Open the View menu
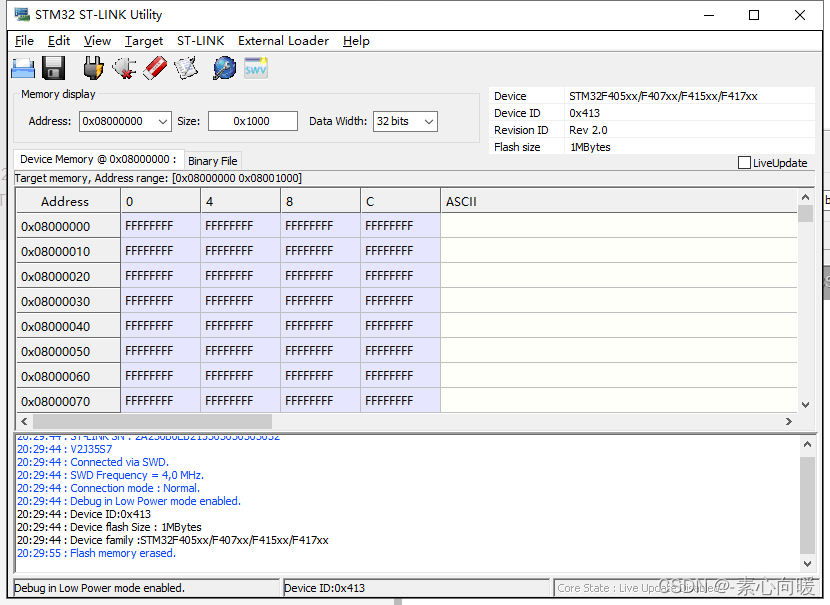 pos(97,41)
